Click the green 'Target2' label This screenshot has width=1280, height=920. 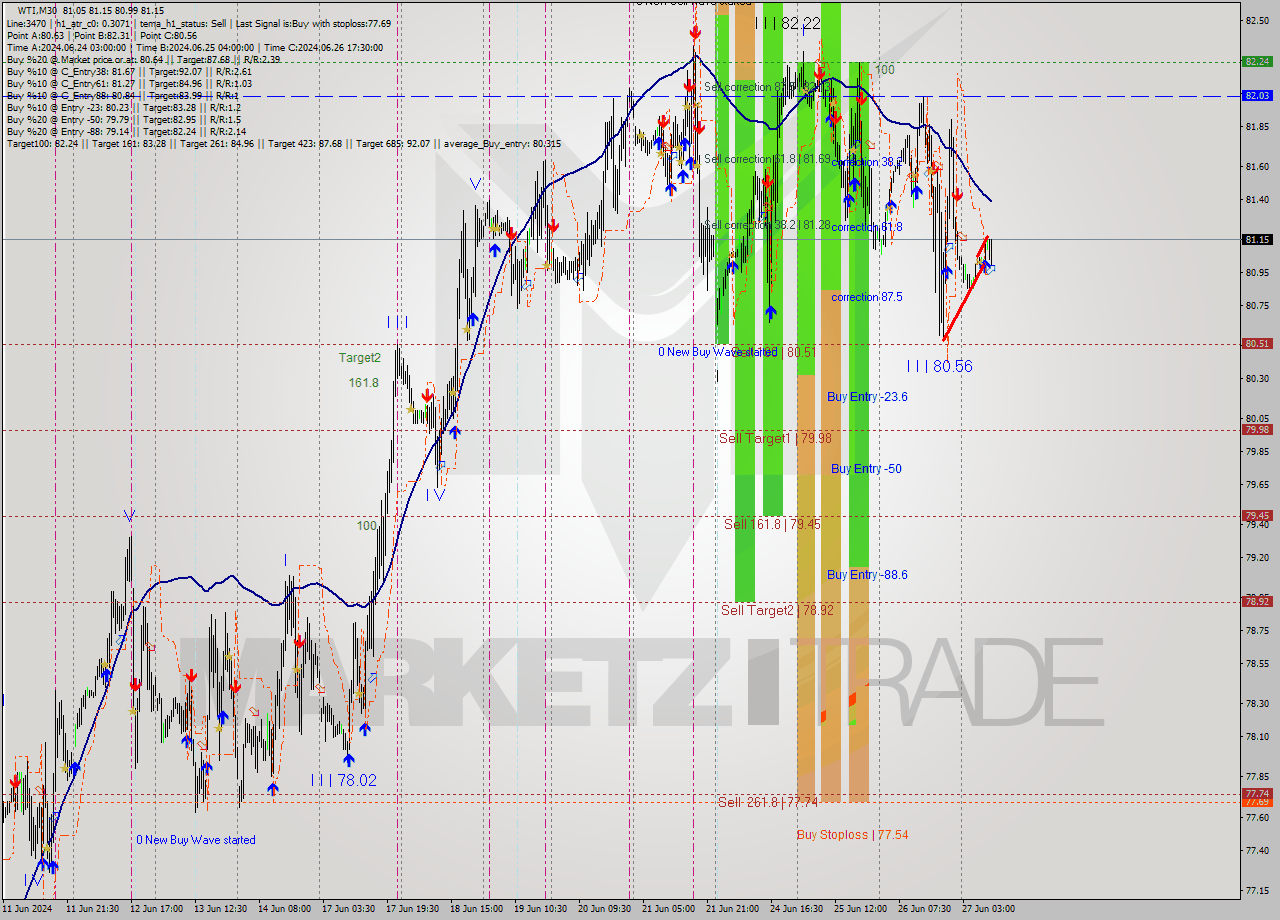359,357
